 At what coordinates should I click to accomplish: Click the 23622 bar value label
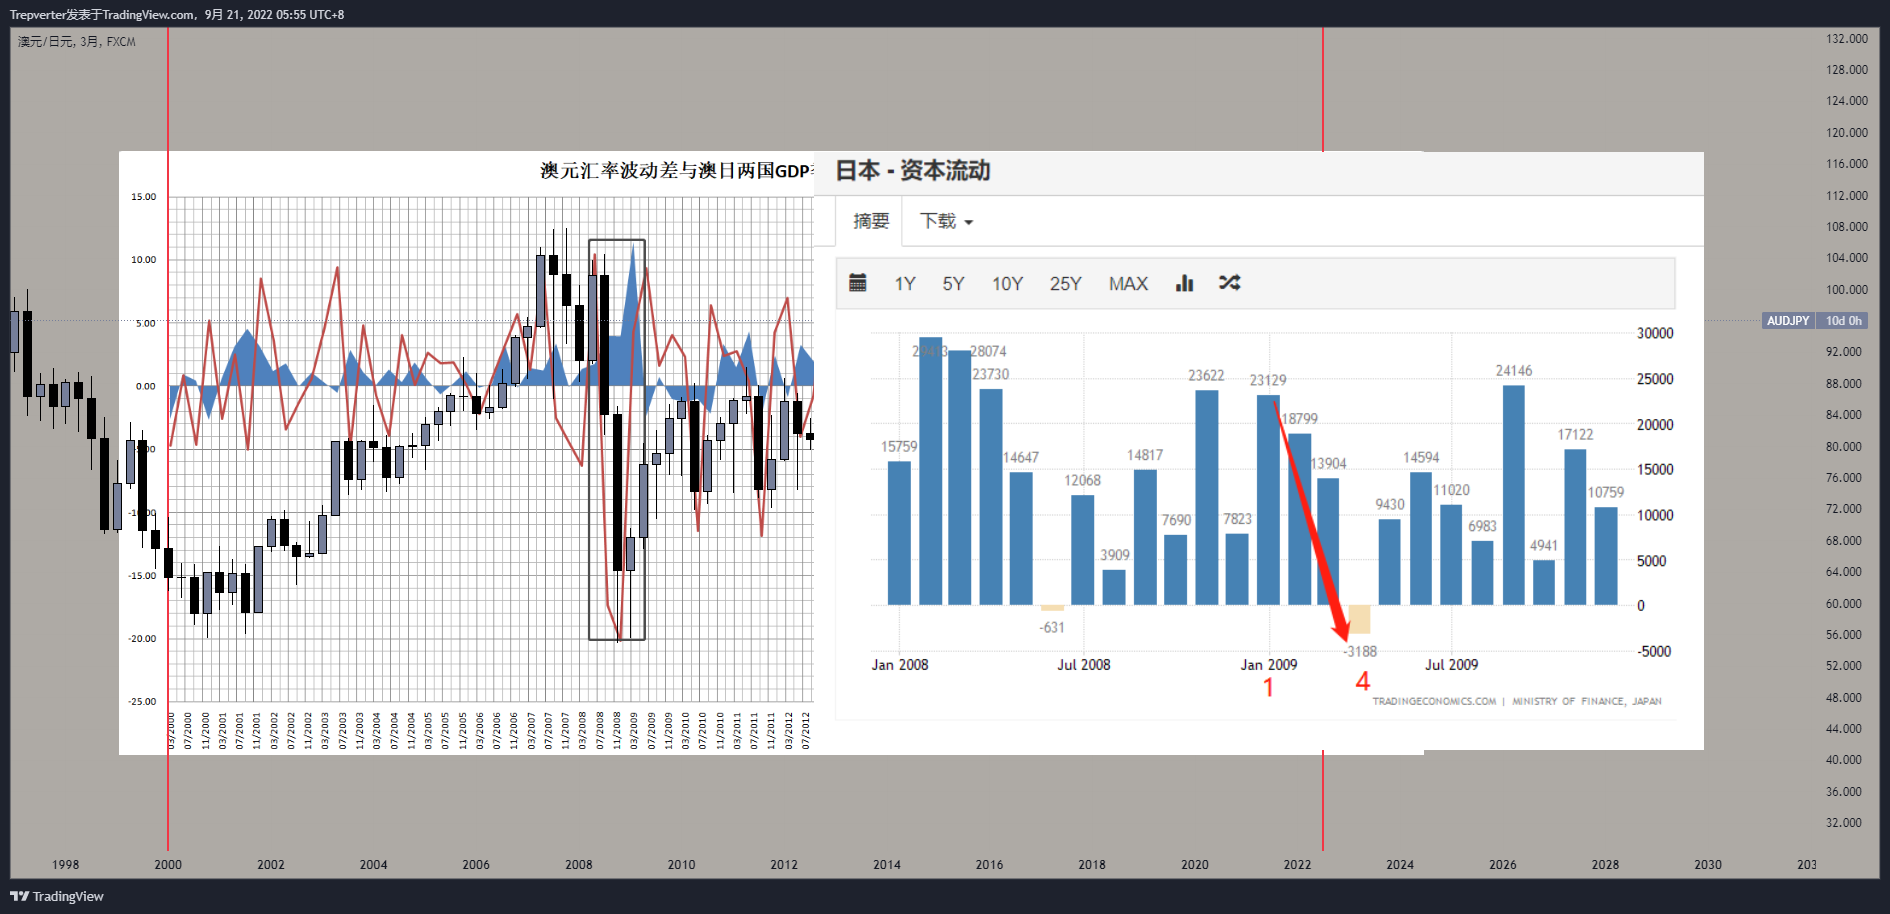click(x=1206, y=376)
